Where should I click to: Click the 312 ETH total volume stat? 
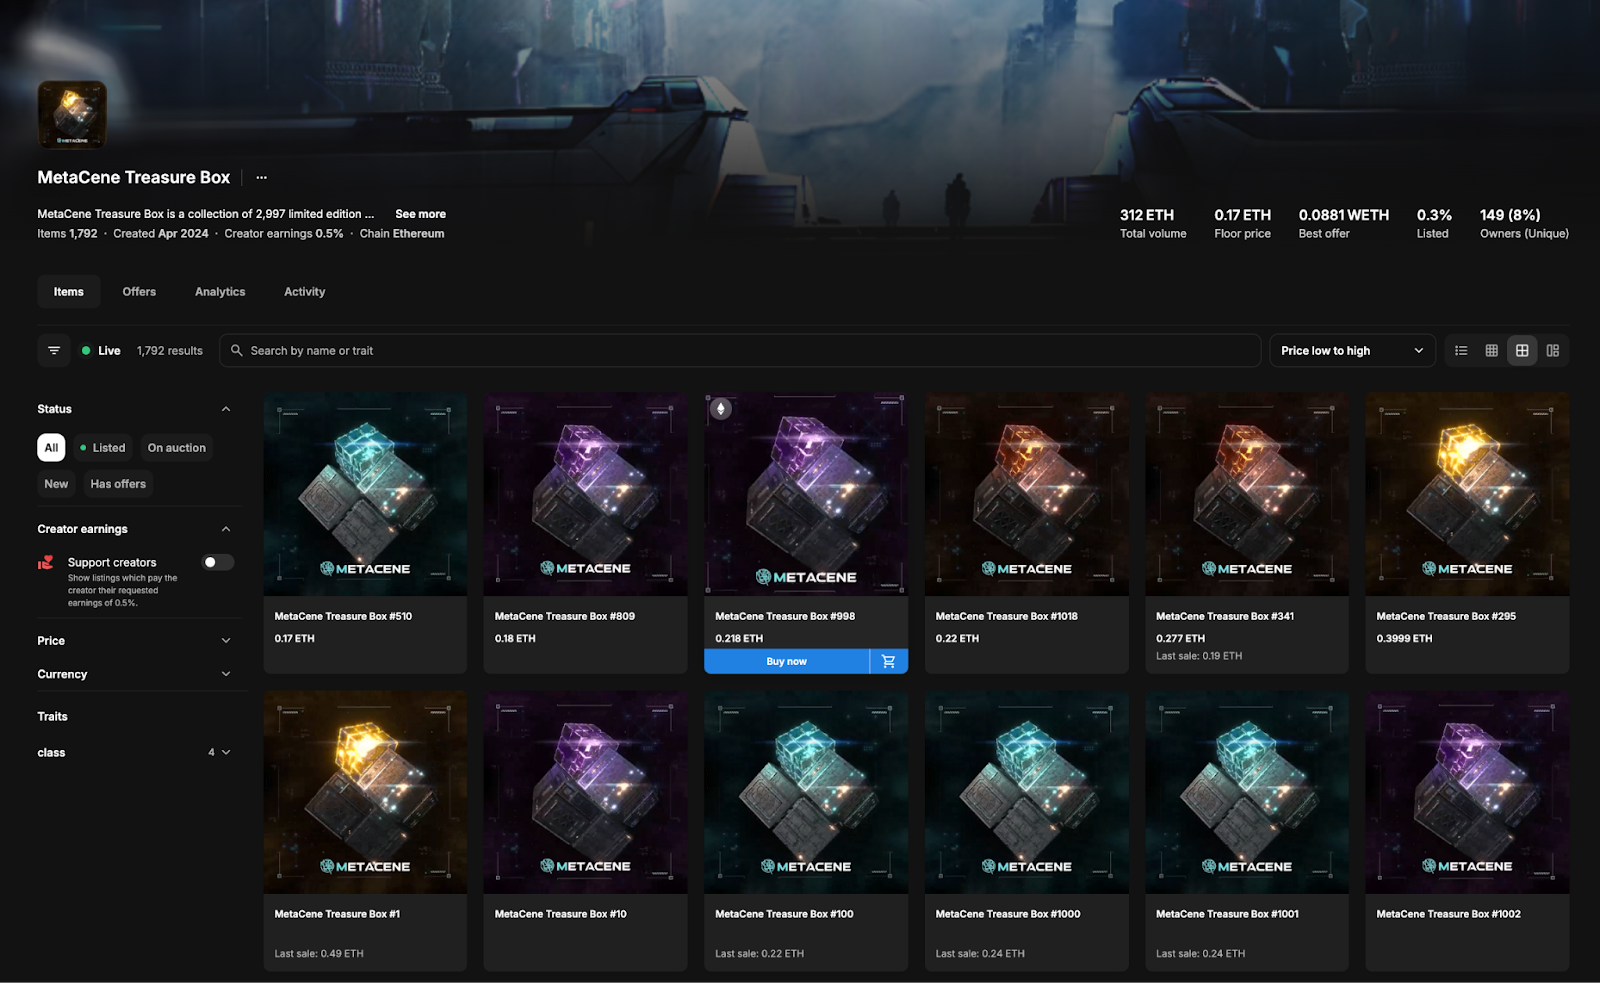(x=1153, y=224)
